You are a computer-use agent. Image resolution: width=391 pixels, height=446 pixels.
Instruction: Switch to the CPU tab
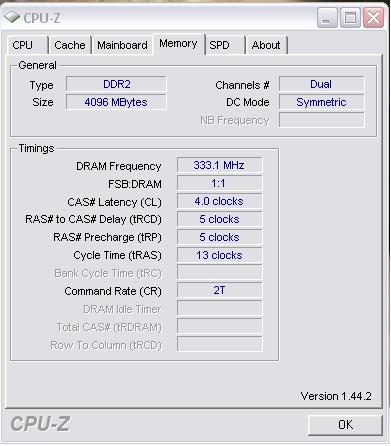tap(27, 45)
